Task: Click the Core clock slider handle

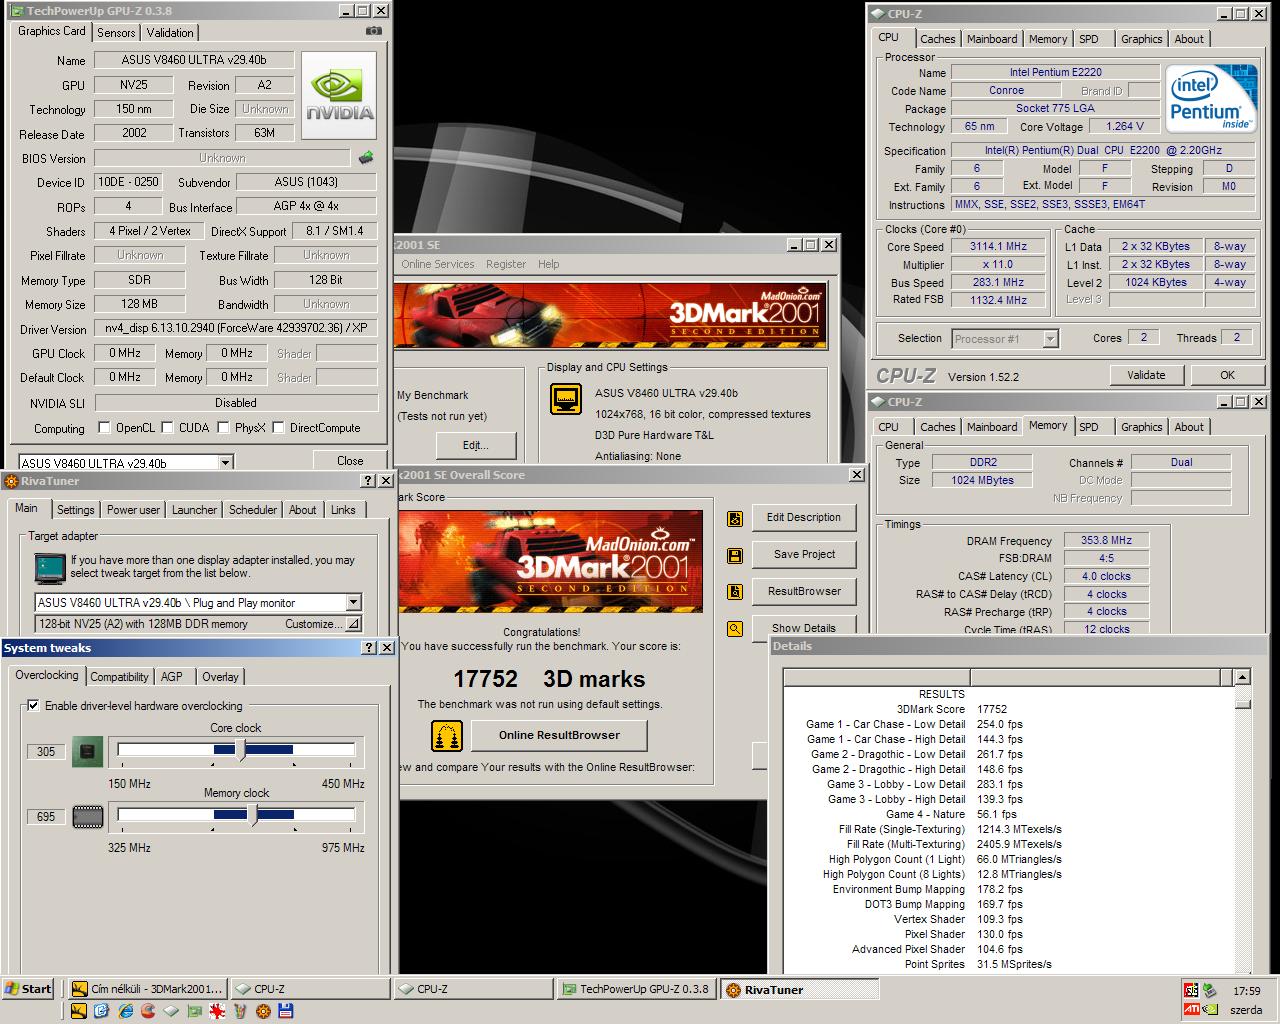Action: pyautogui.click(x=238, y=750)
